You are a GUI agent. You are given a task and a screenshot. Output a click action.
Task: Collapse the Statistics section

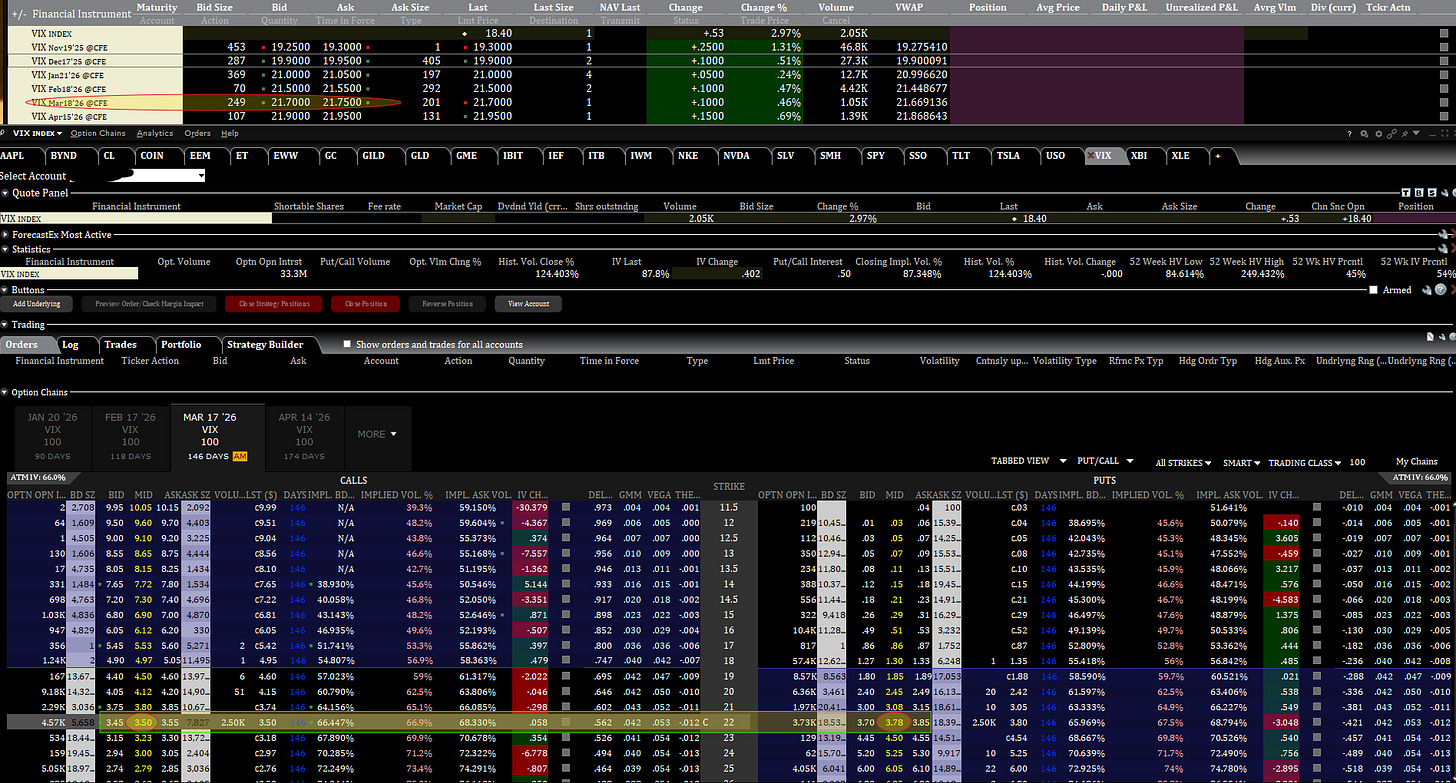pyautogui.click(x=5, y=249)
